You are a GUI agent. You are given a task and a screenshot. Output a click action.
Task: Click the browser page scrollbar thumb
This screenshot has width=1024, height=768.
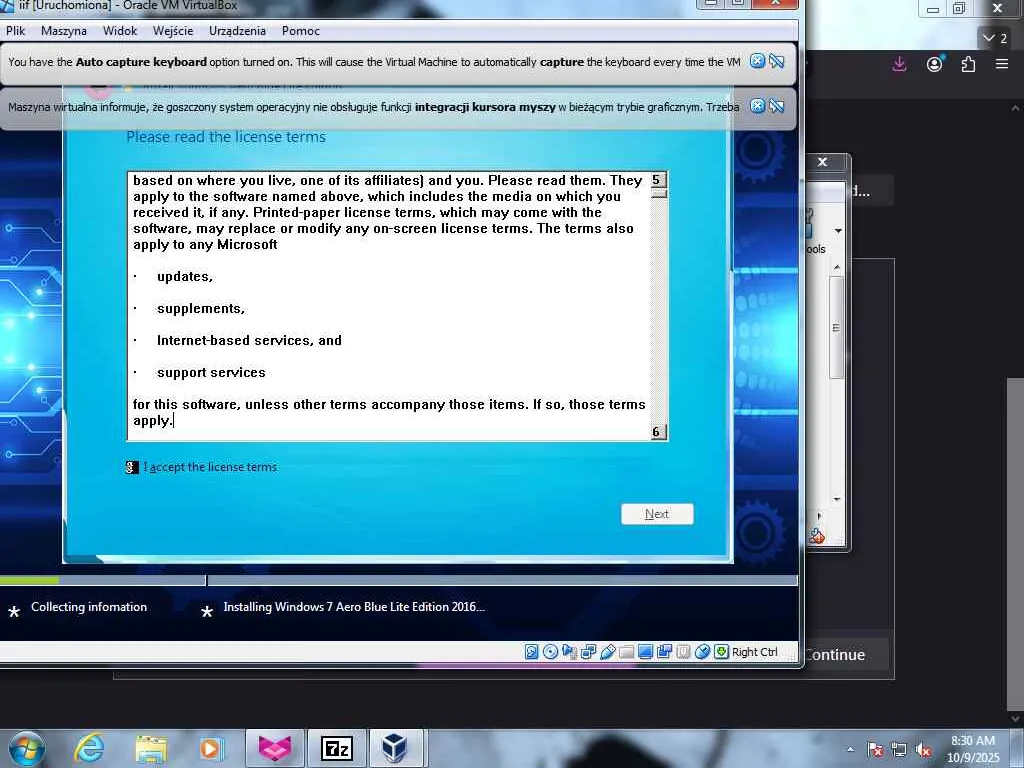point(1016,543)
